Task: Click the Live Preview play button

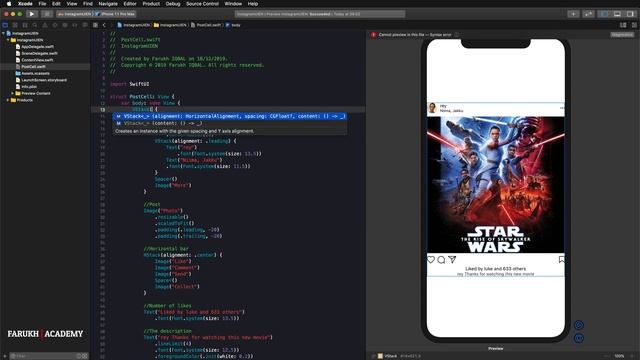Action: click(x=579, y=325)
